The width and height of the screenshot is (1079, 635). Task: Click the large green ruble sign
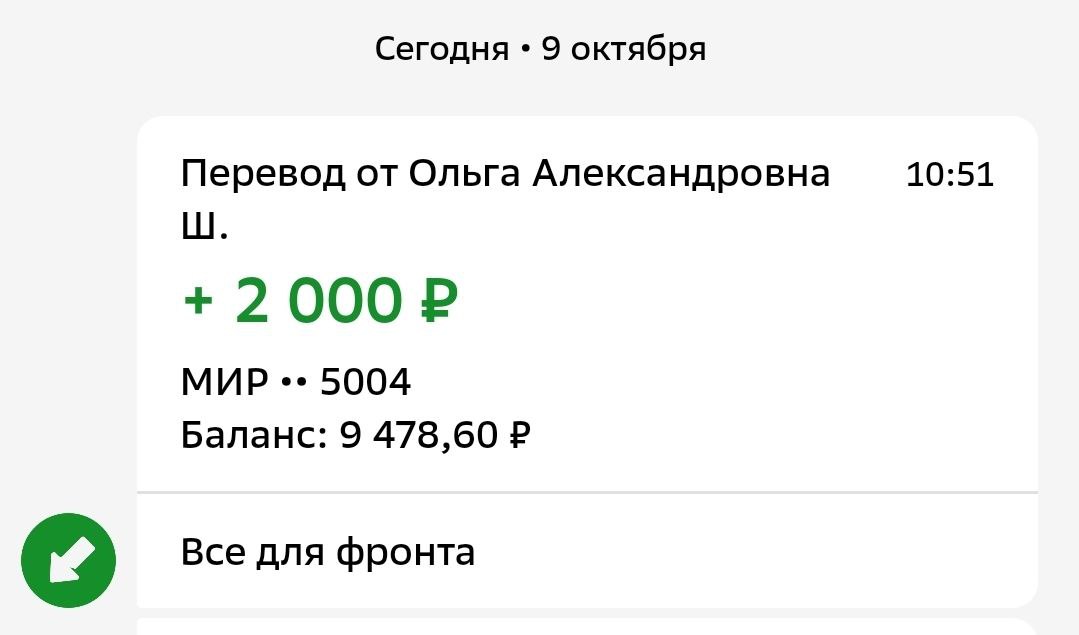pyautogui.click(x=433, y=300)
